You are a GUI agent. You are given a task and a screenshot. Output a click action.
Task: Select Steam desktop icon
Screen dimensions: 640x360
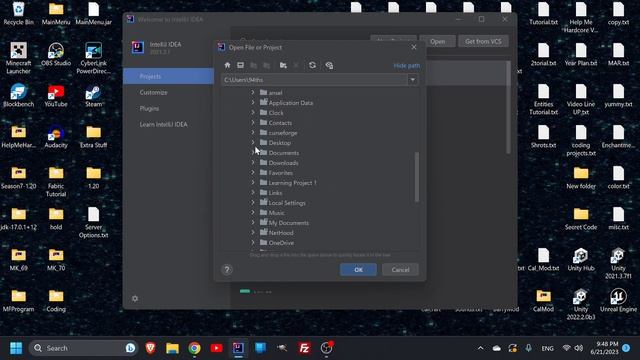tap(93, 96)
